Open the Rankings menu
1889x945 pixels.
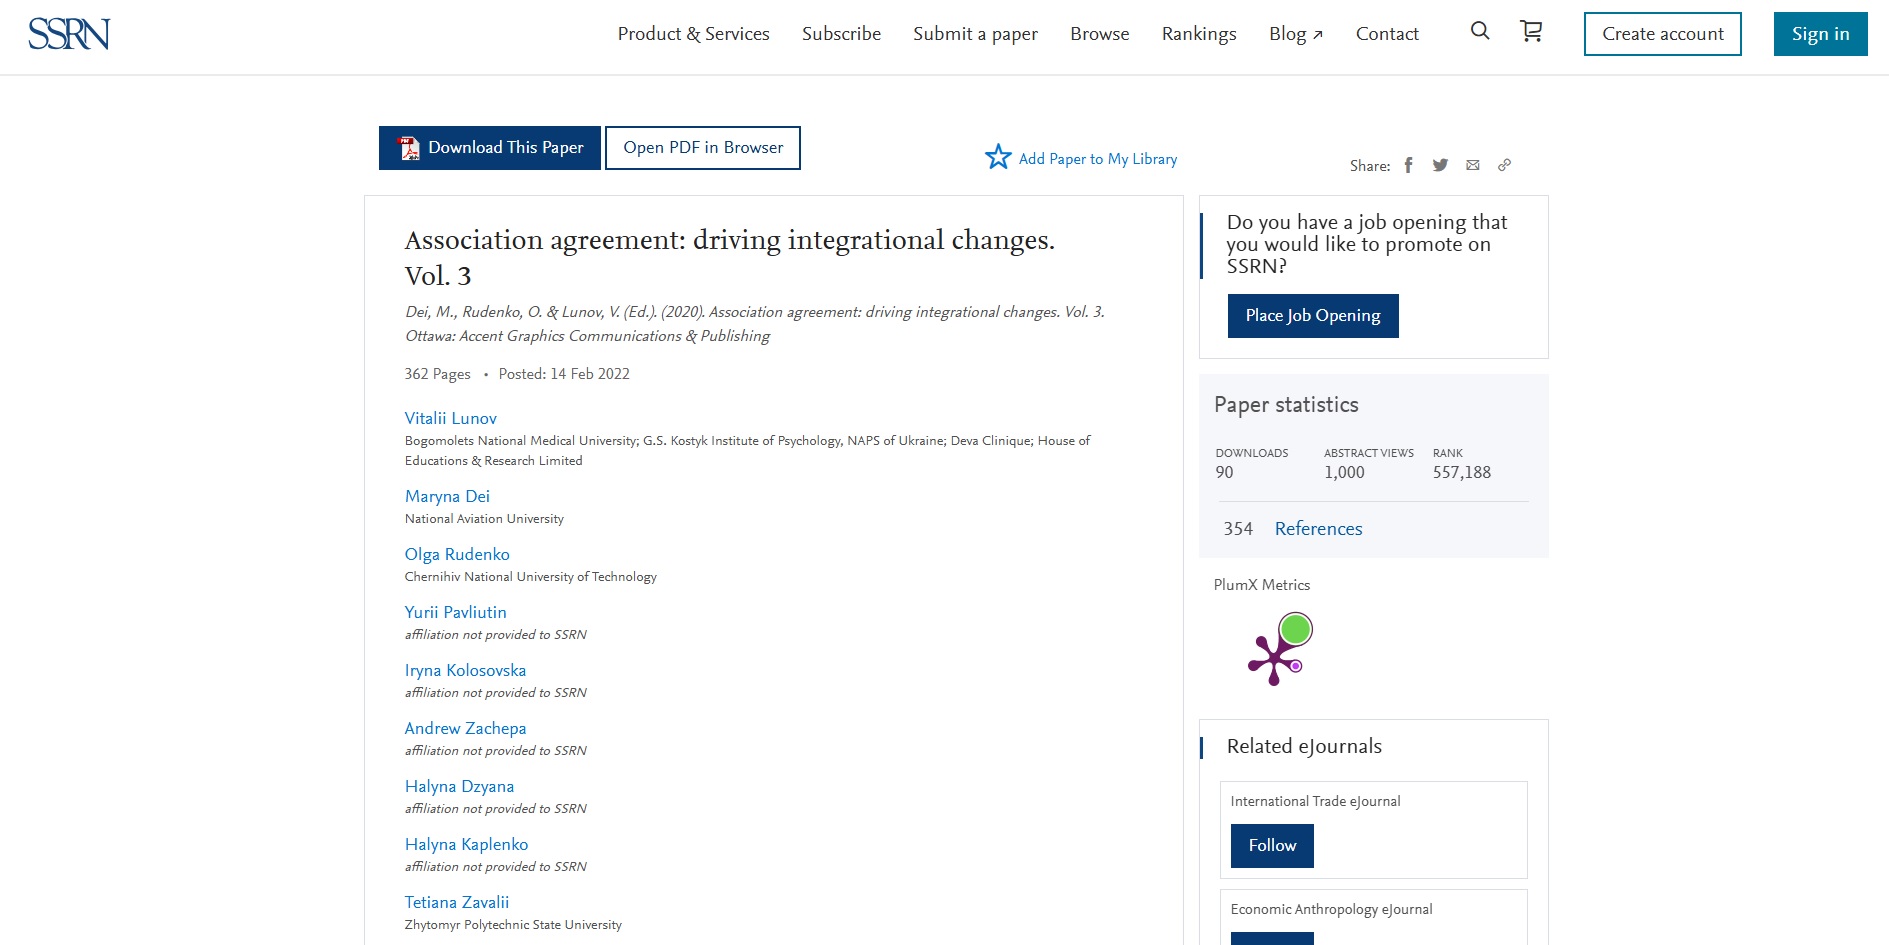coord(1199,34)
